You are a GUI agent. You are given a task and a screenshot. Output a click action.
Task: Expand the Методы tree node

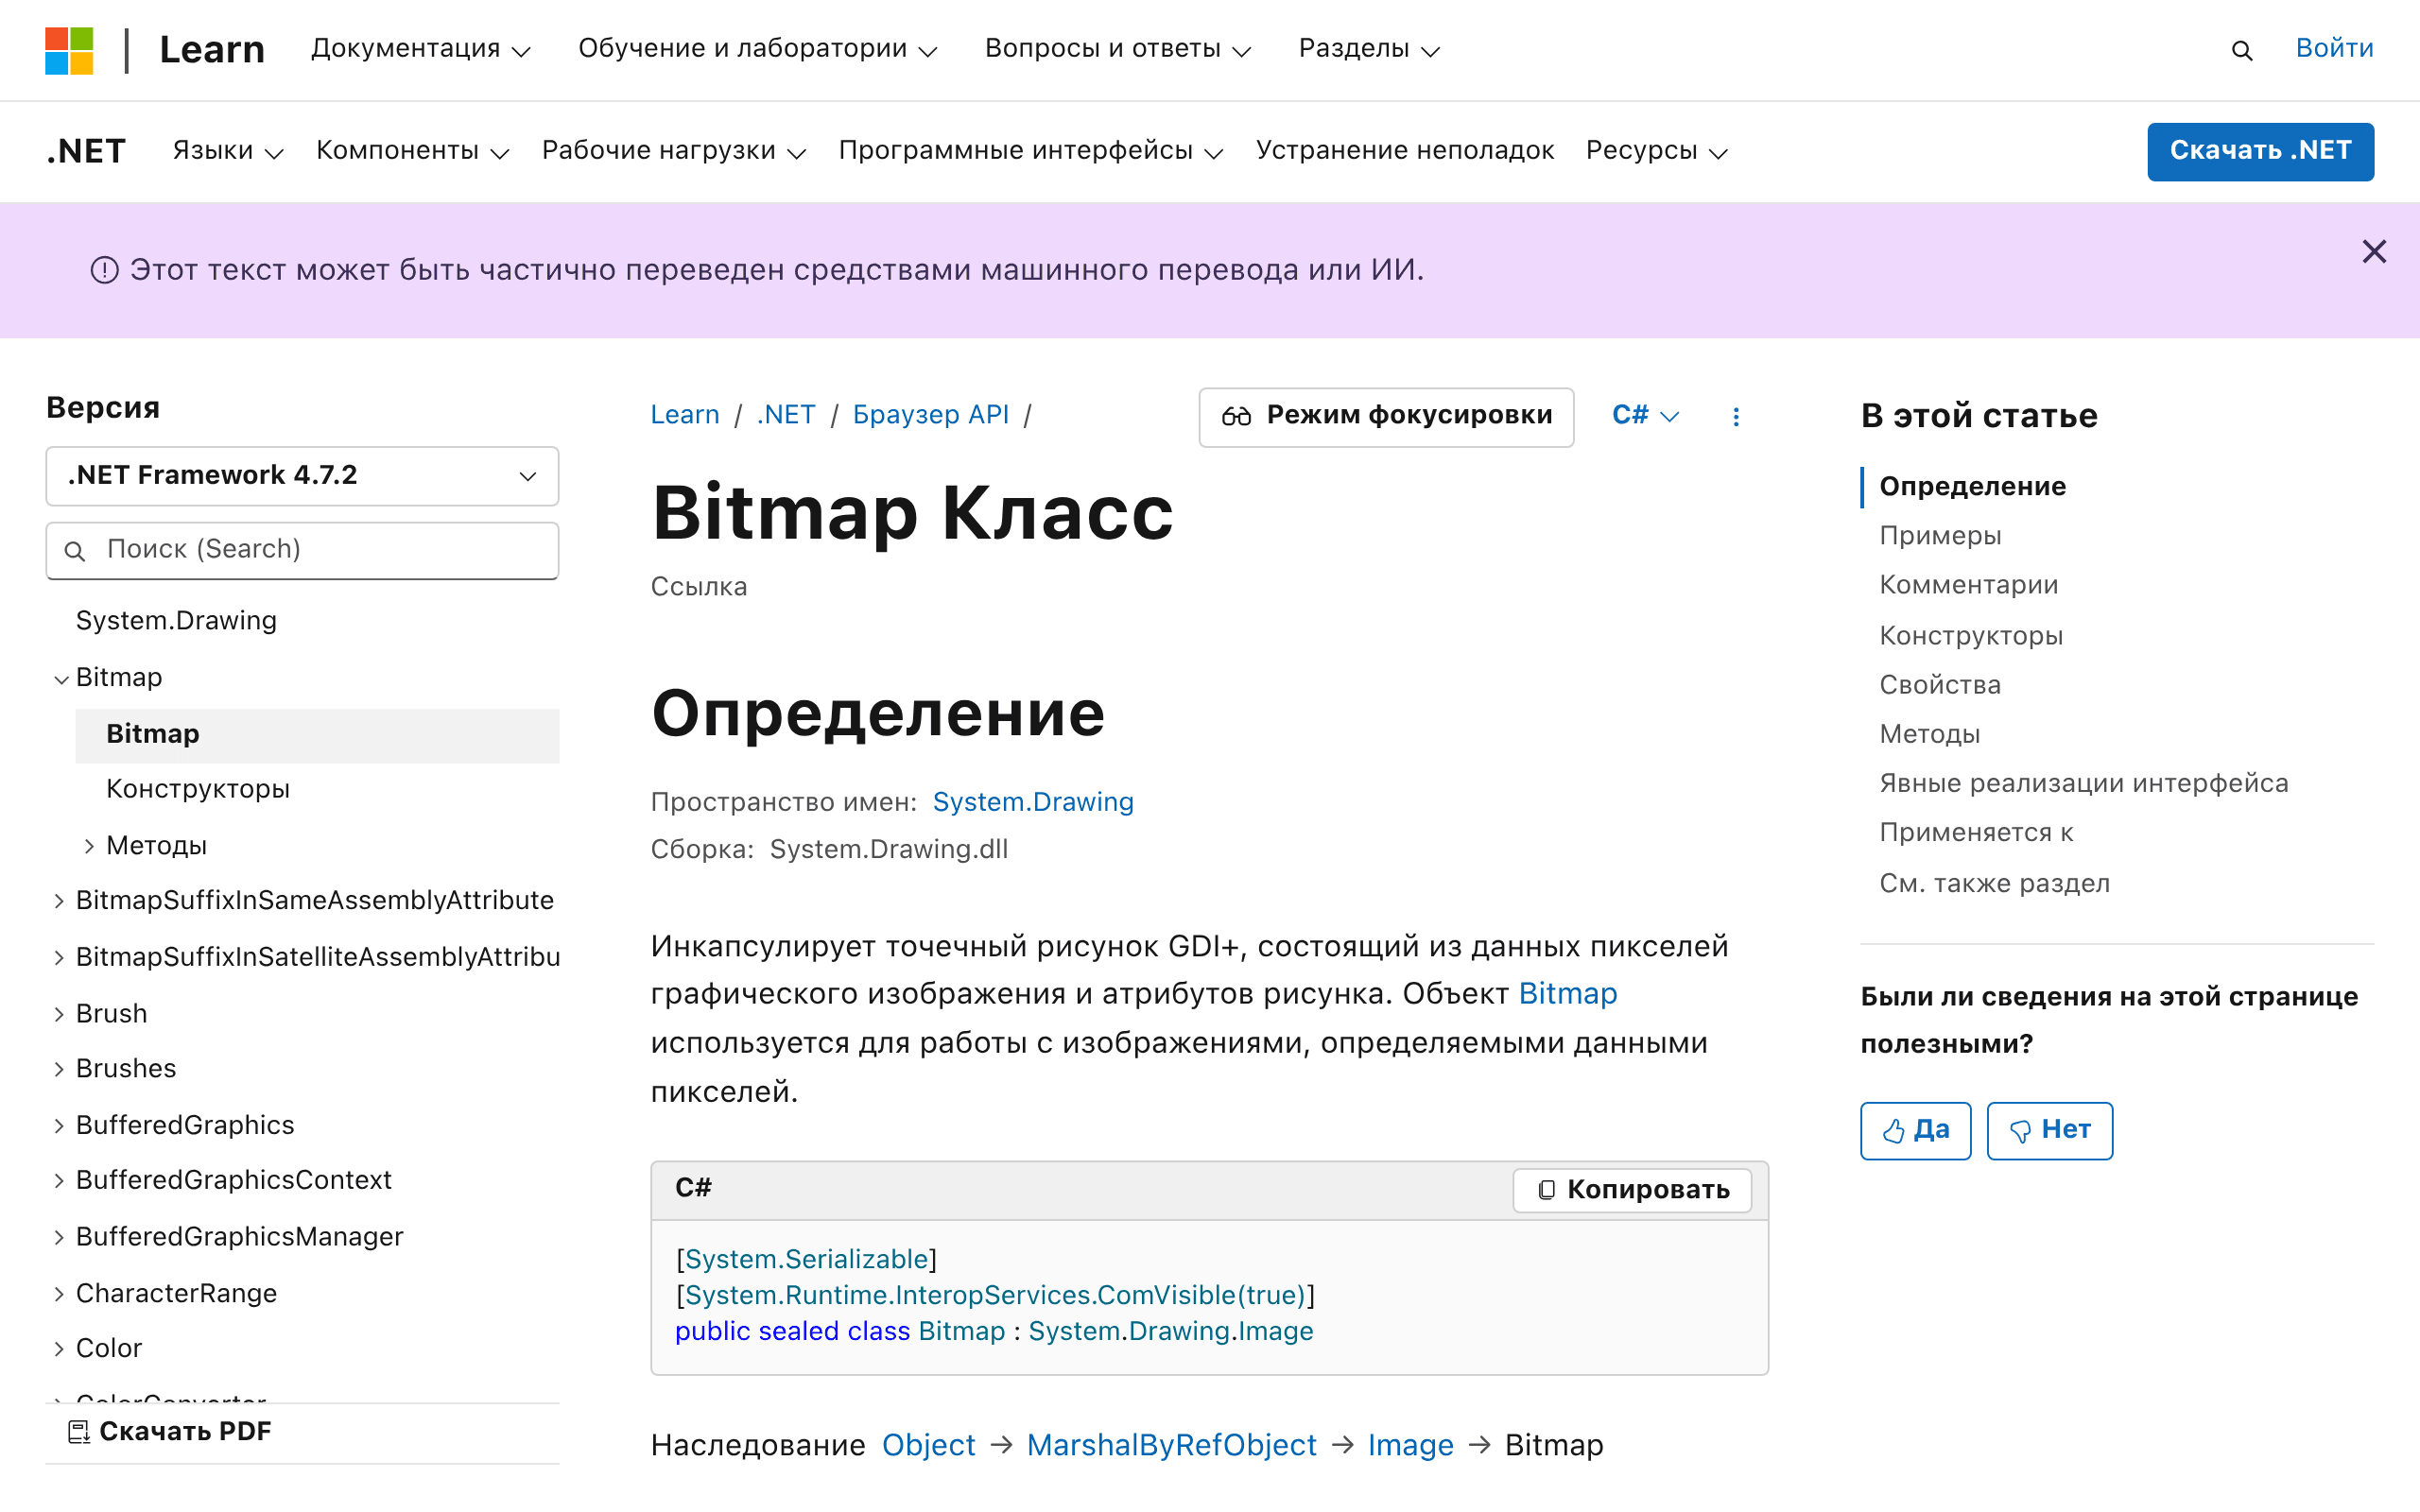click(89, 846)
